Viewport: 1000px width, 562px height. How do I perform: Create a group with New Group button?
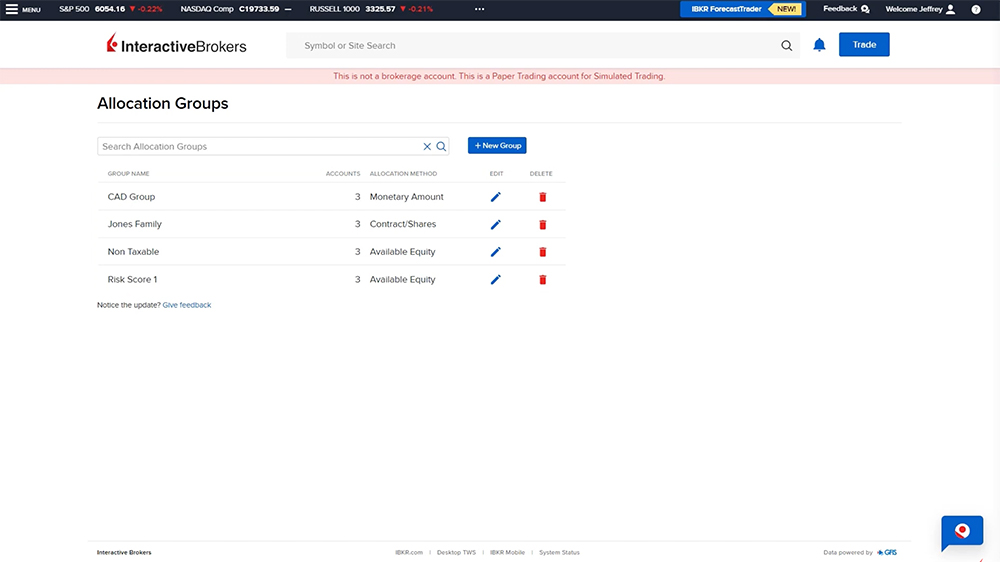click(497, 145)
